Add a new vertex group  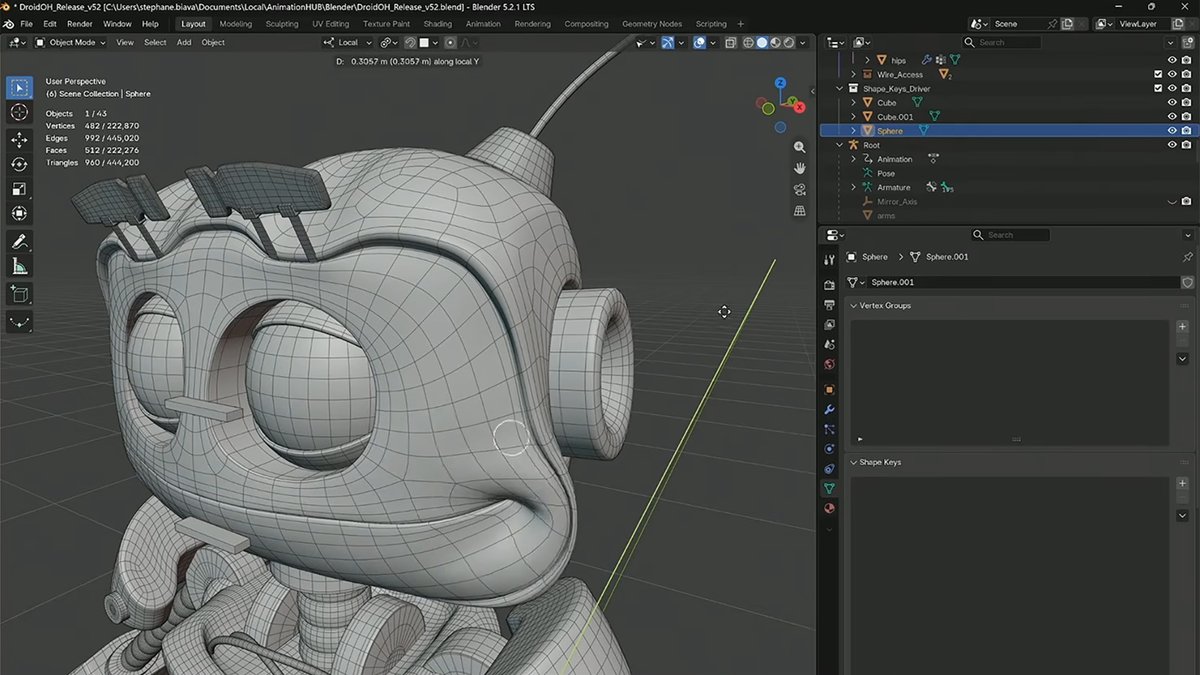[x=1182, y=327]
